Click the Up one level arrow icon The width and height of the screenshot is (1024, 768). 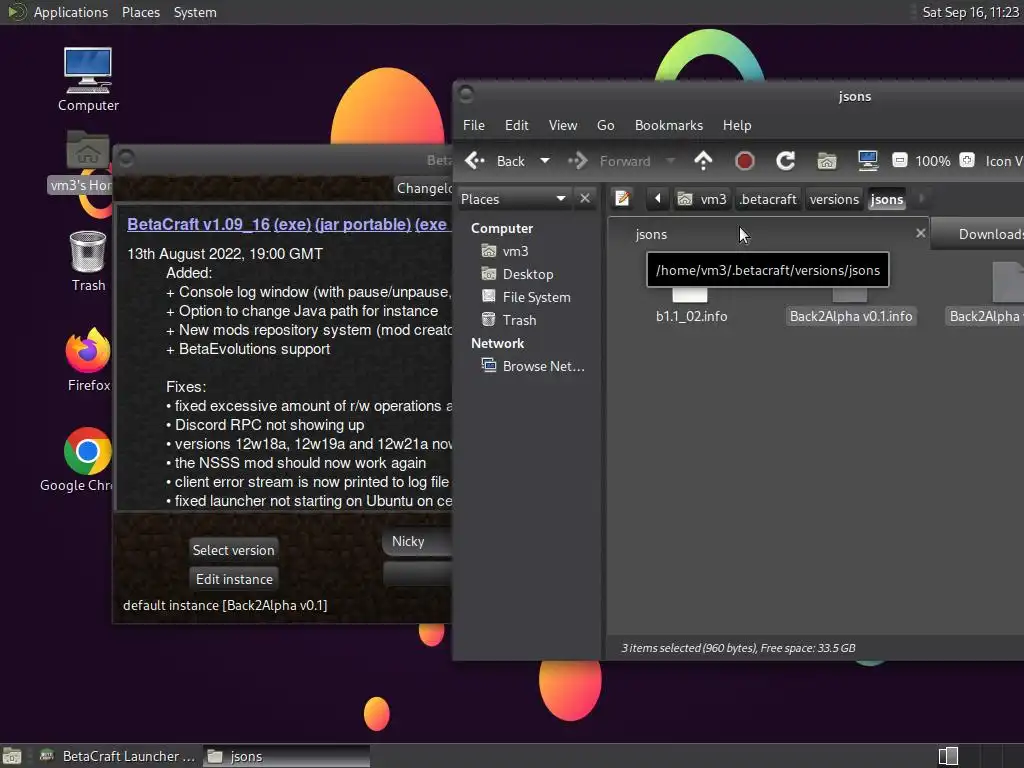703,161
